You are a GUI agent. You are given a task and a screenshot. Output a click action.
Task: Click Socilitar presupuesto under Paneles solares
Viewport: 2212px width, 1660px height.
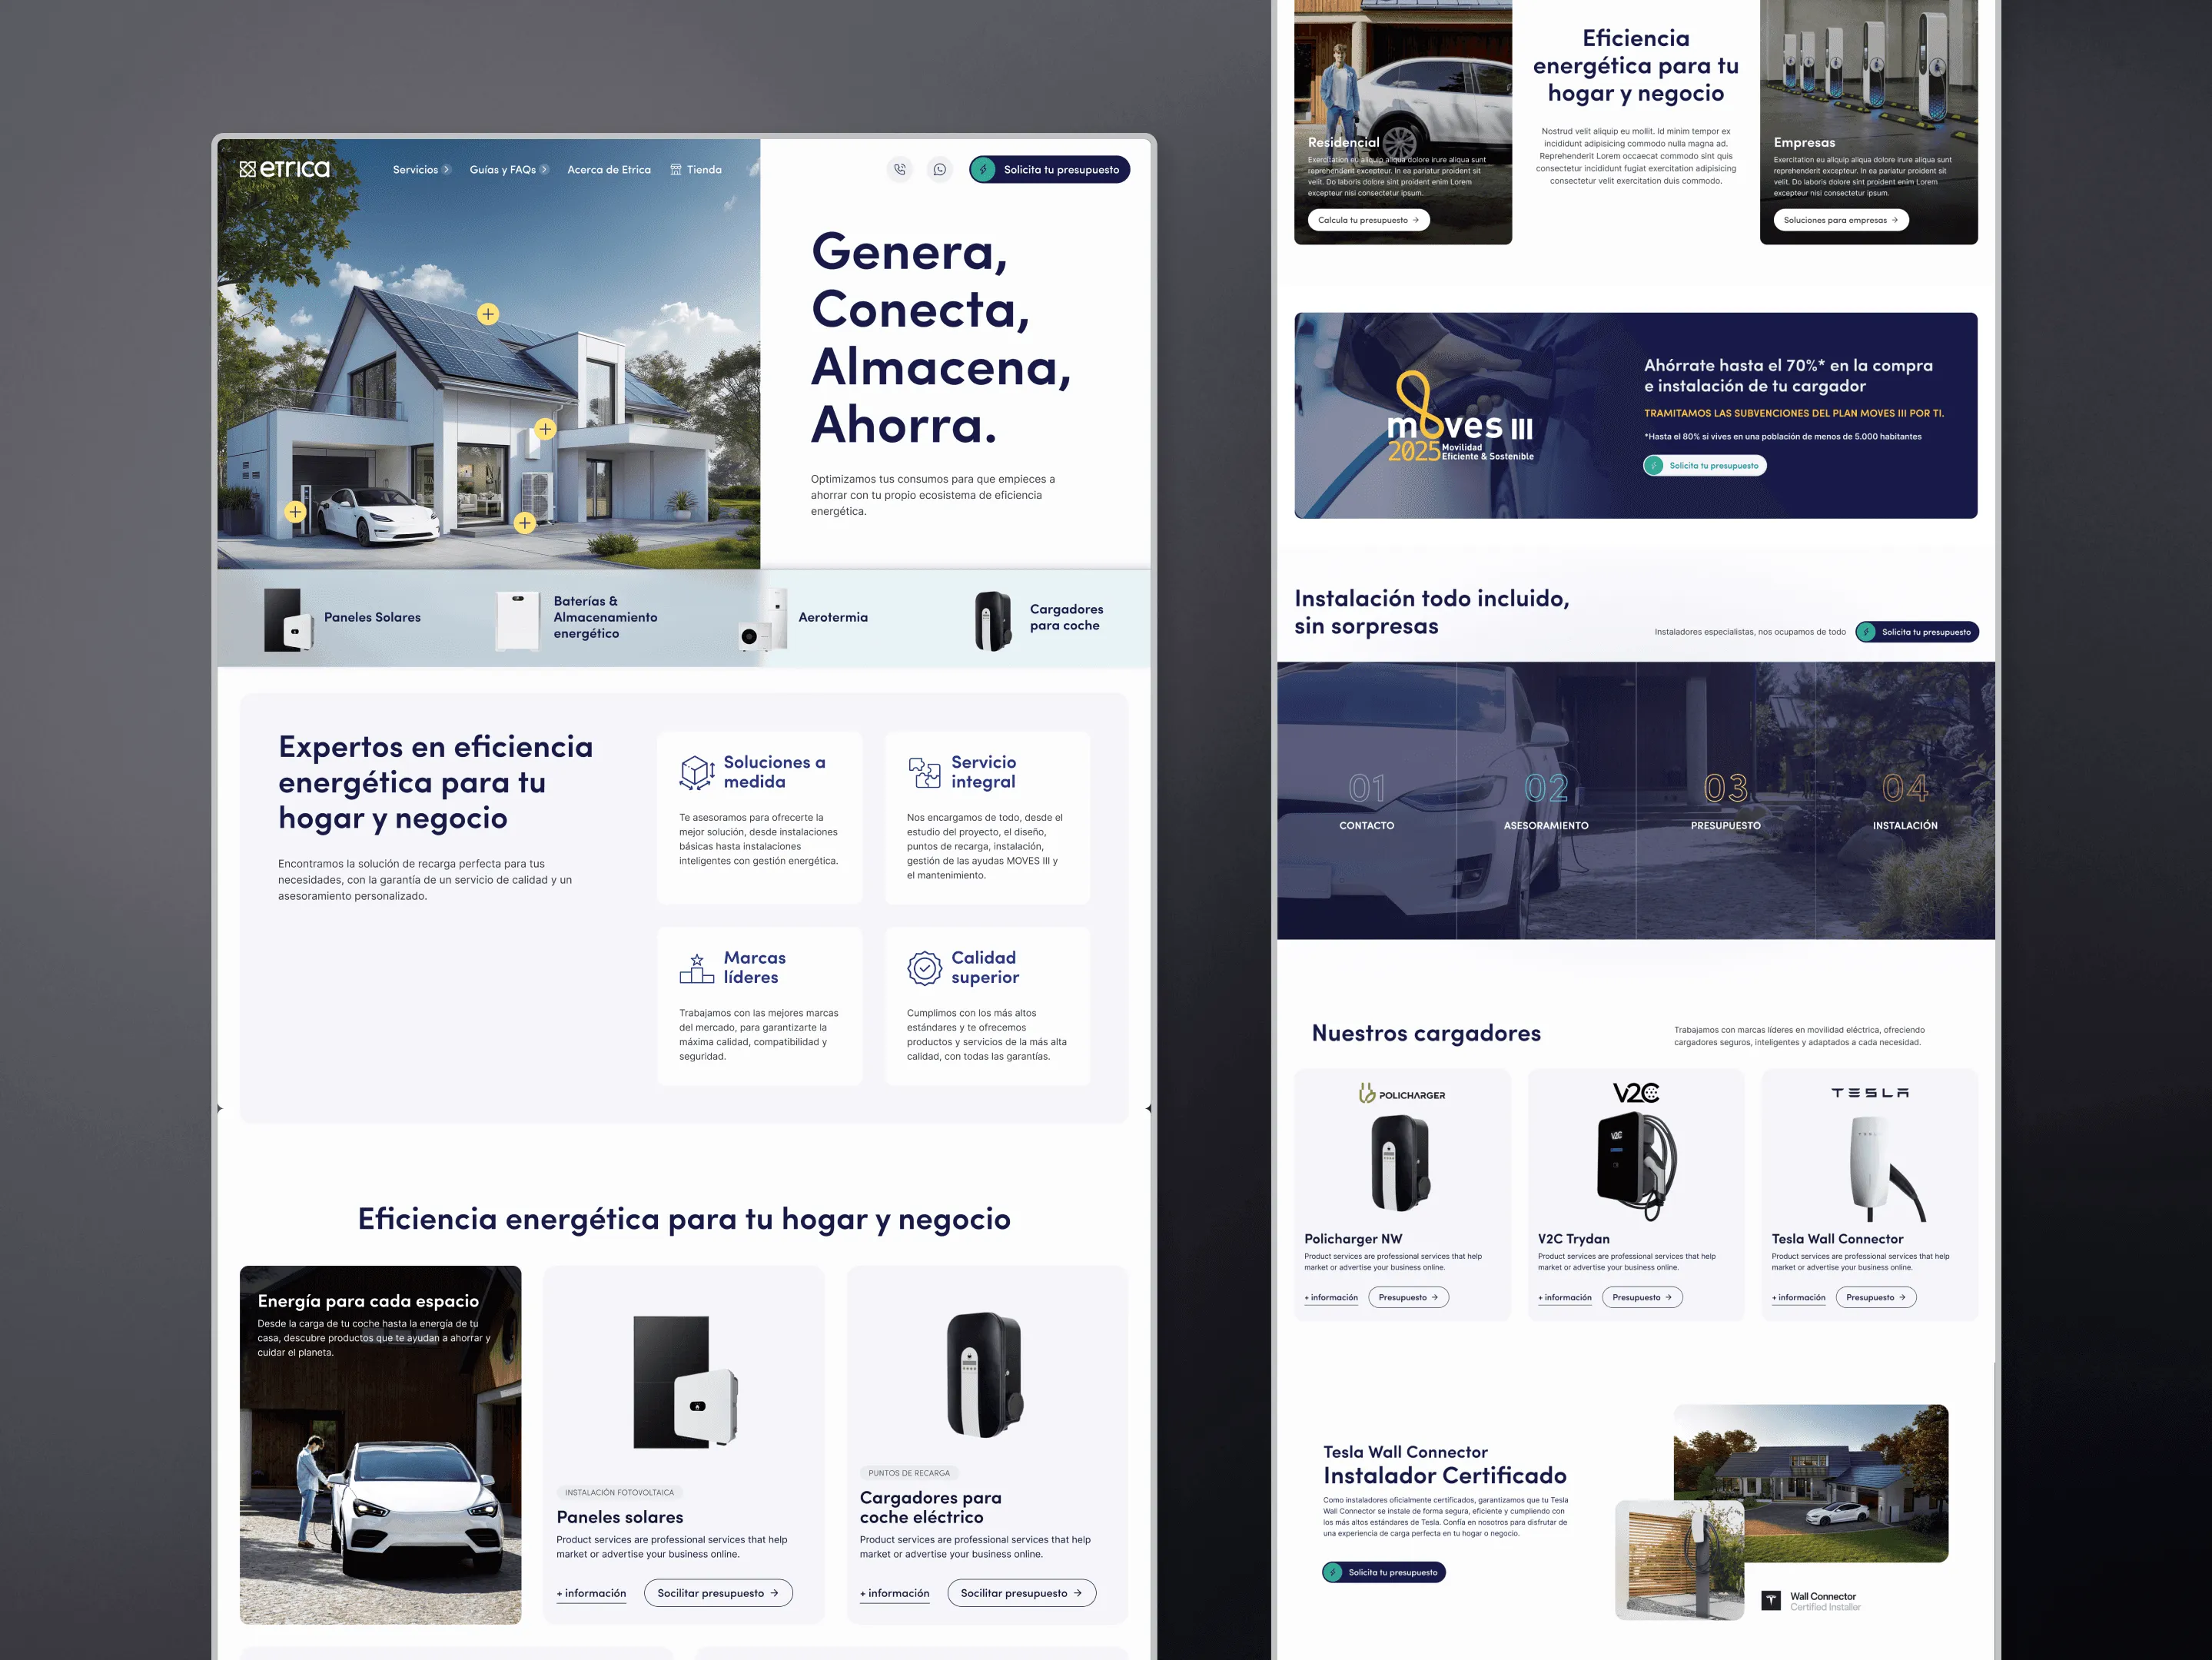tap(718, 1593)
